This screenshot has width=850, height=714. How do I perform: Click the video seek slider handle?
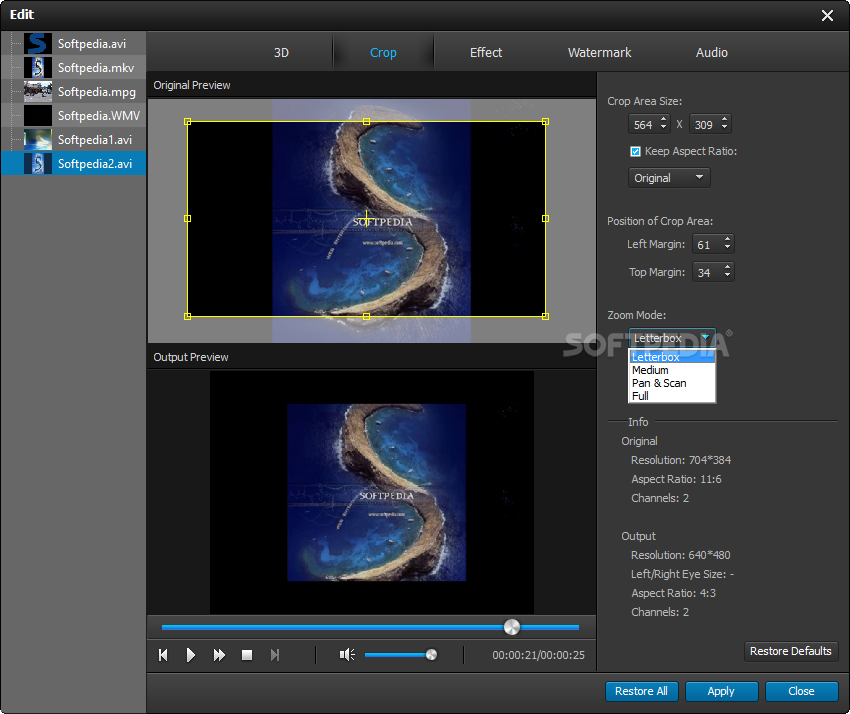[x=511, y=627]
